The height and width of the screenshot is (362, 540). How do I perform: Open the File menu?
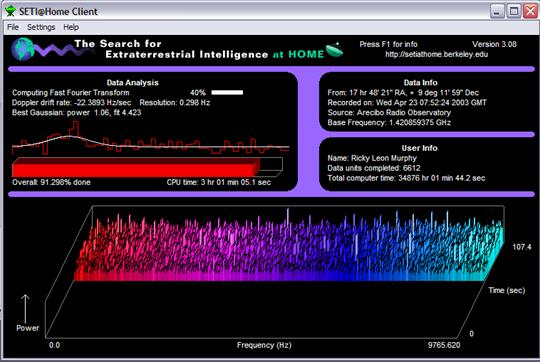(13, 27)
